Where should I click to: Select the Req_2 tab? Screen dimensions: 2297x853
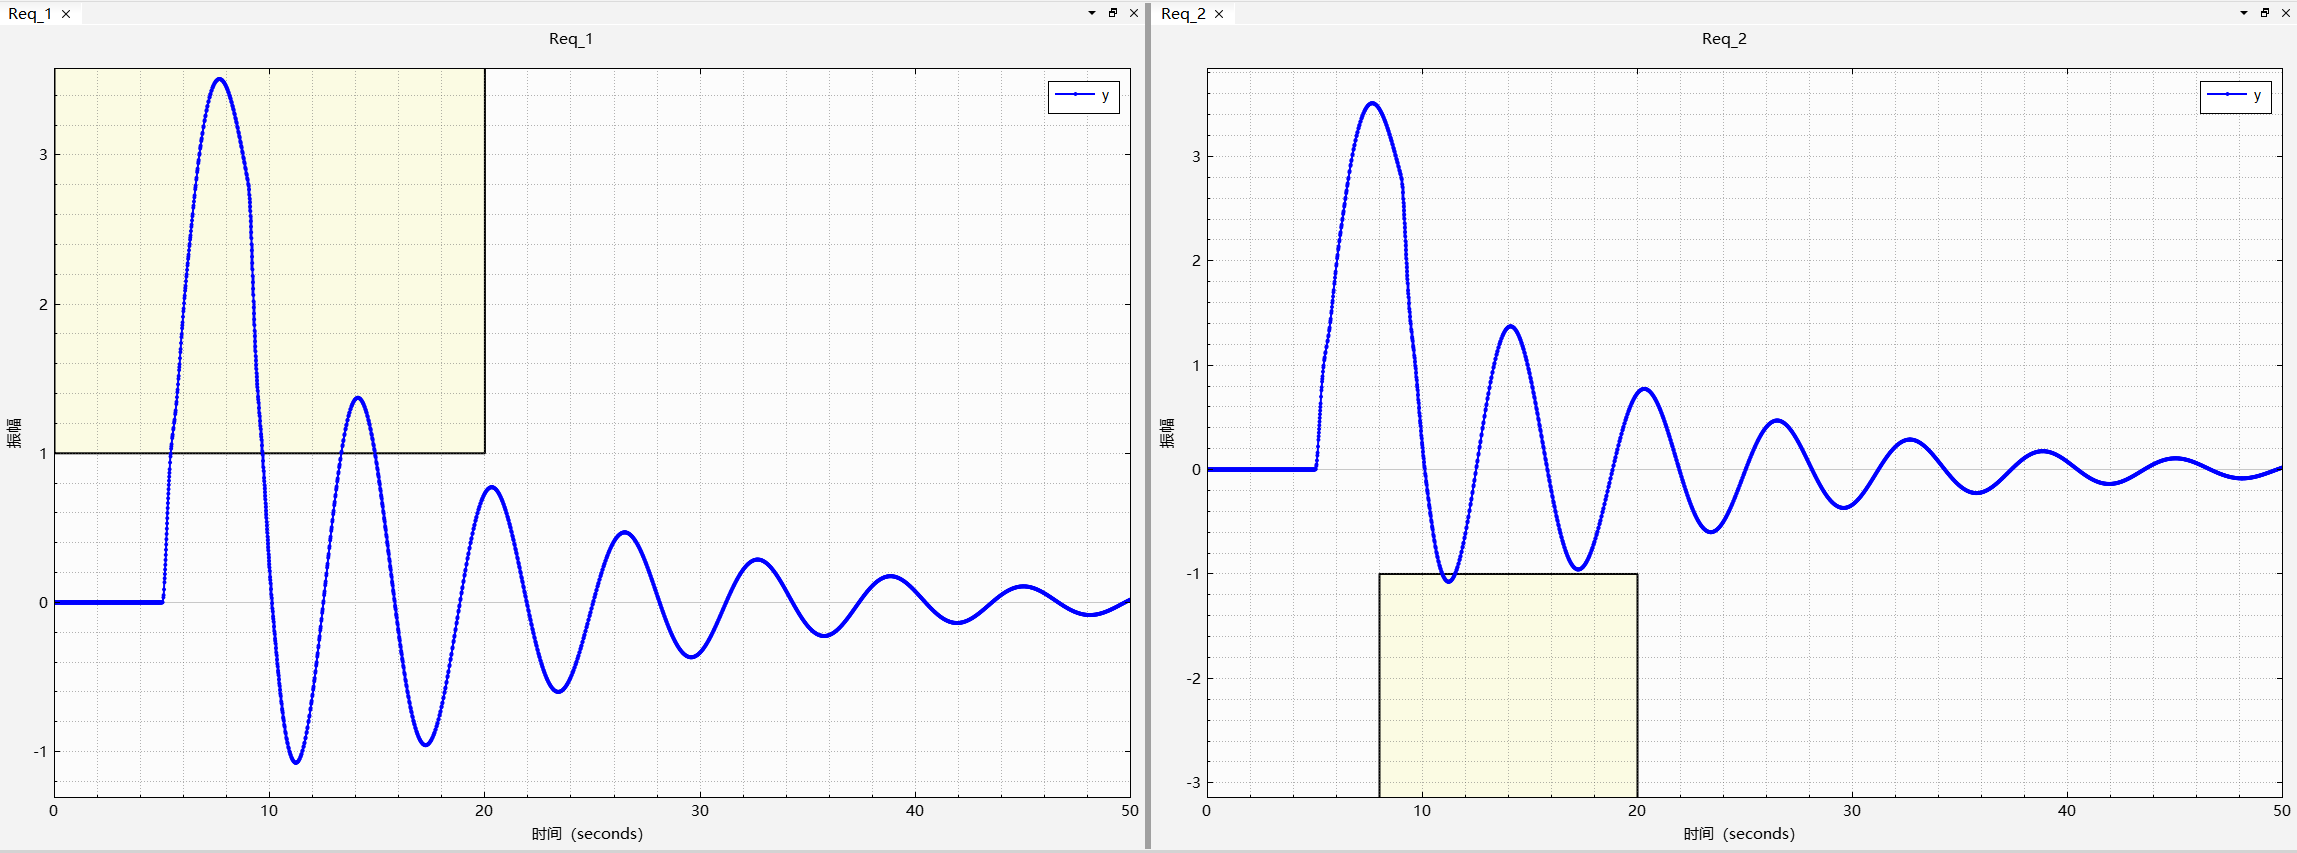pyautogui.click(x=1183, y=14)
